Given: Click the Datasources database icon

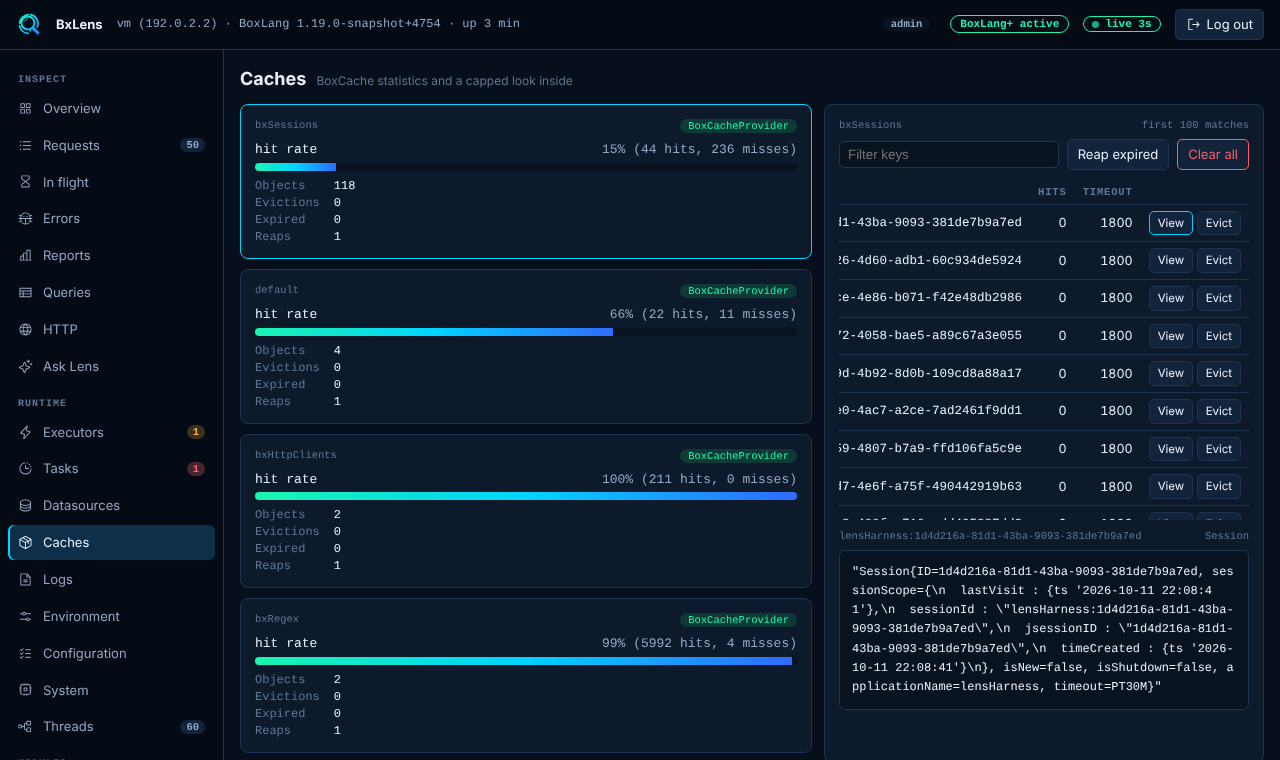Looking at the screenshot, I should [x=25, y=505].
